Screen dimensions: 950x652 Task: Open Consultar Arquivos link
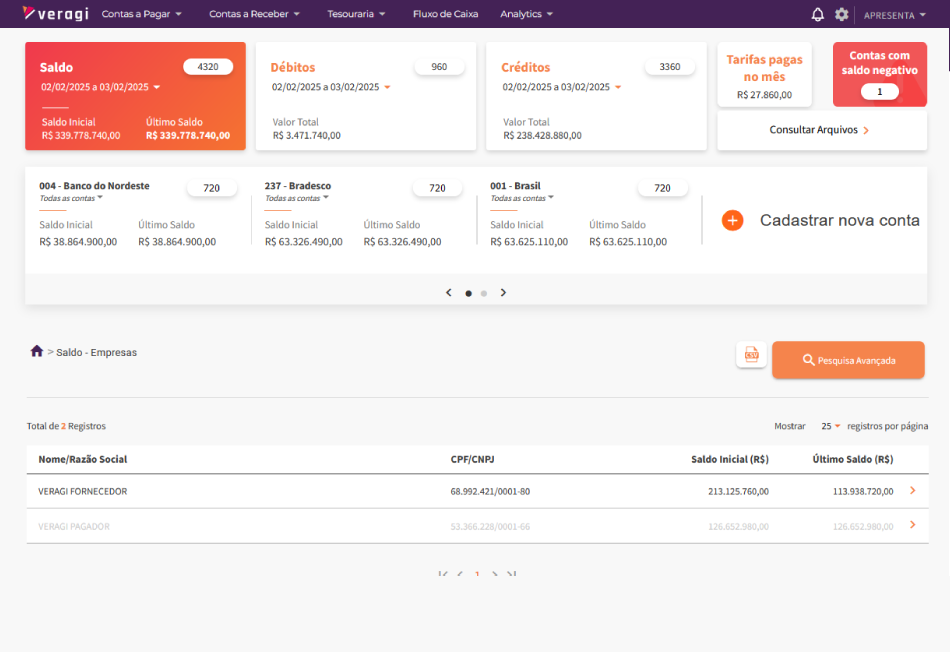(821, 130)
